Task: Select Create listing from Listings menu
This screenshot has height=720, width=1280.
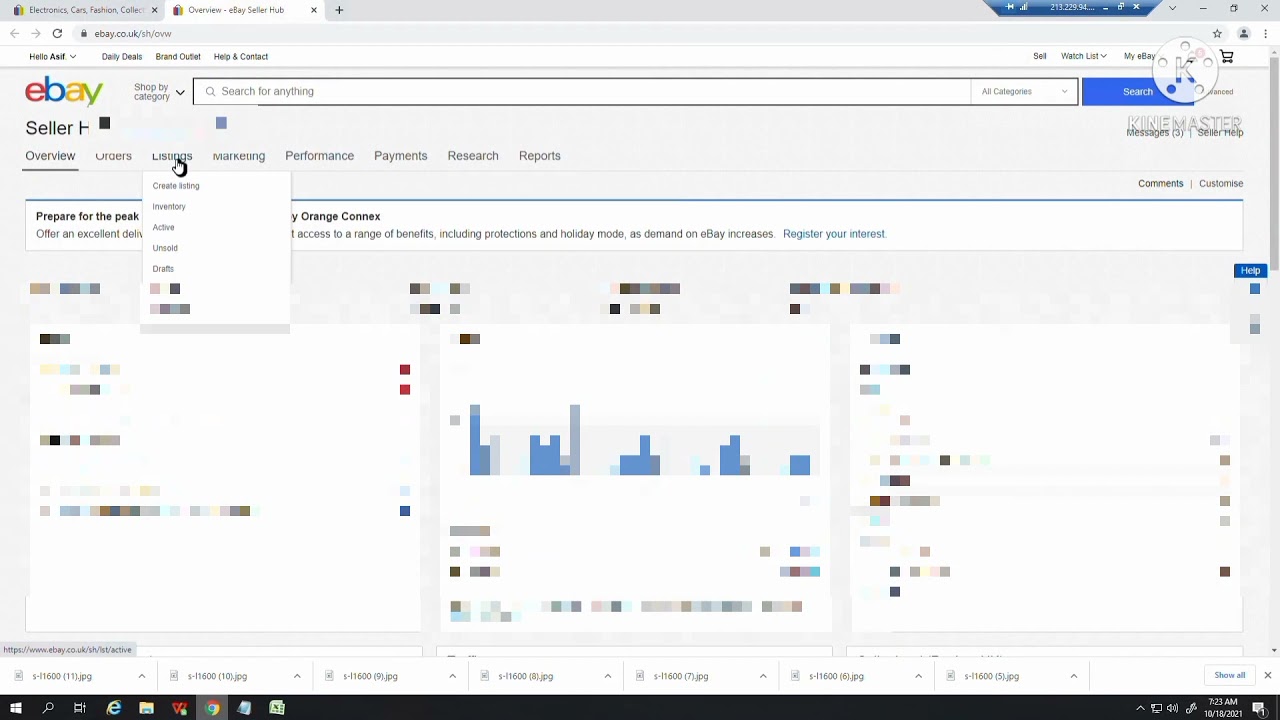Action: tap(176, 186)
